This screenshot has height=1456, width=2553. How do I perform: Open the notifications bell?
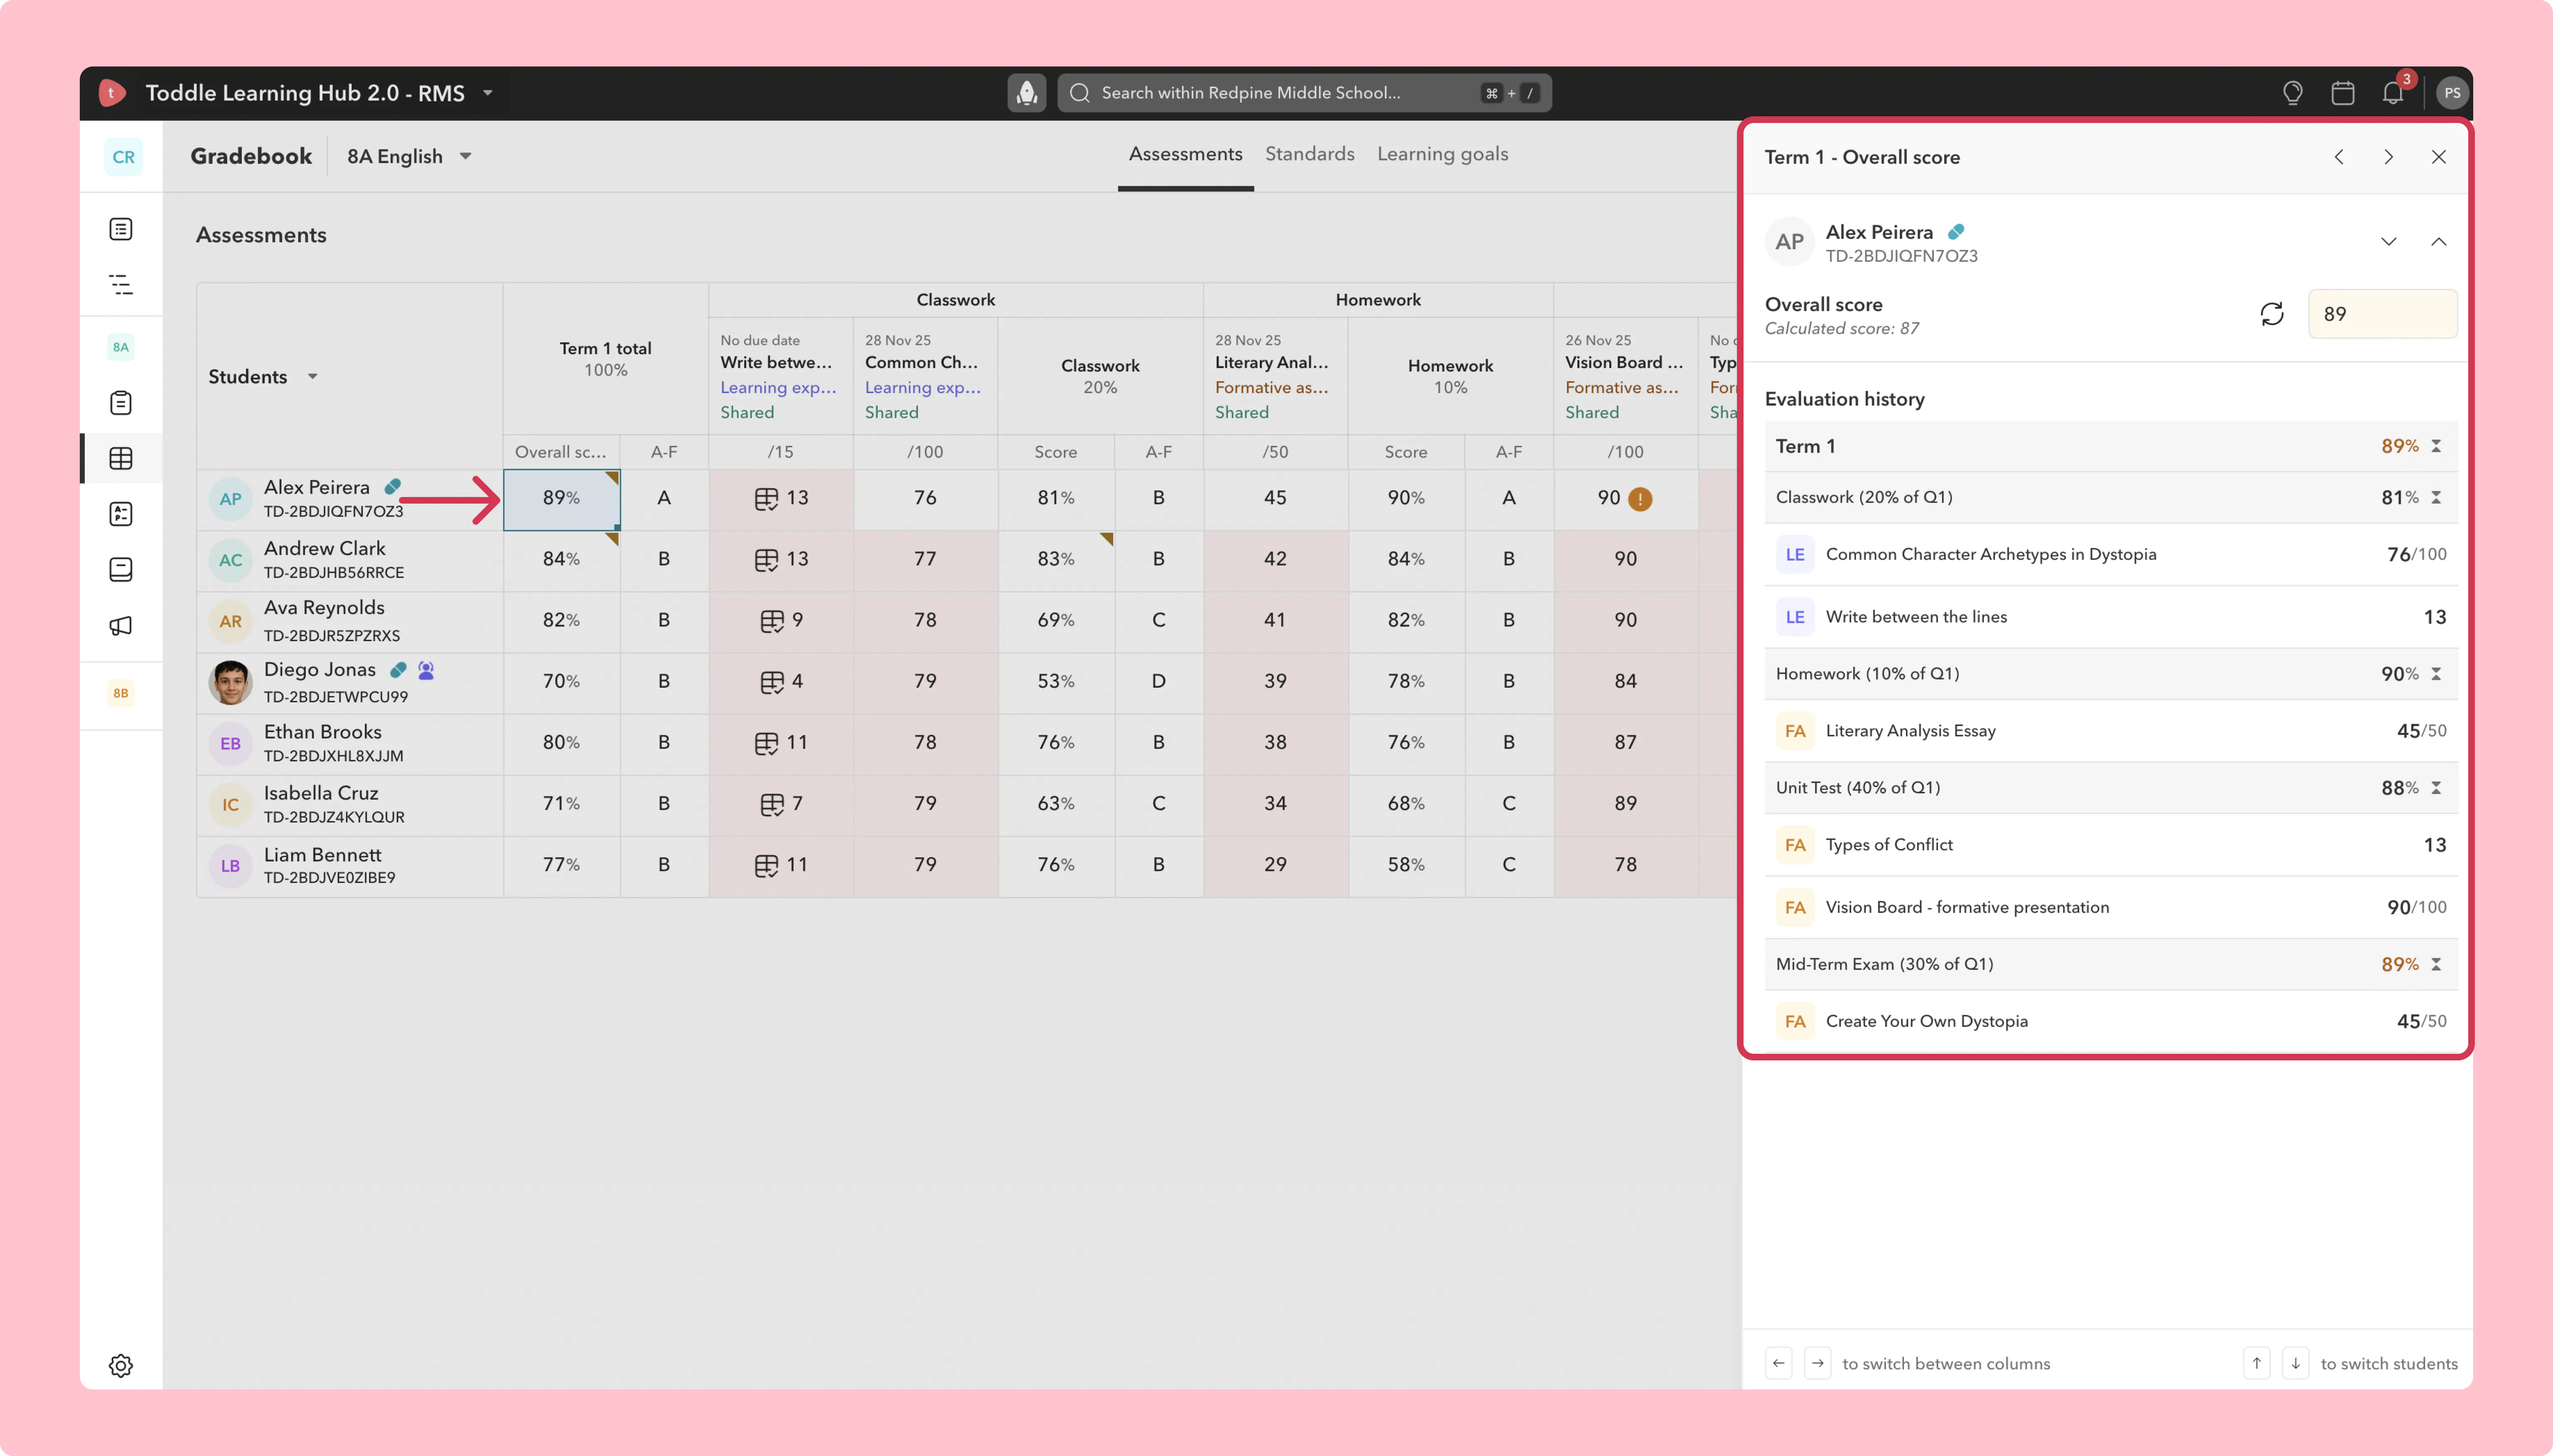pyautogui.click(x=2392, y=93)
